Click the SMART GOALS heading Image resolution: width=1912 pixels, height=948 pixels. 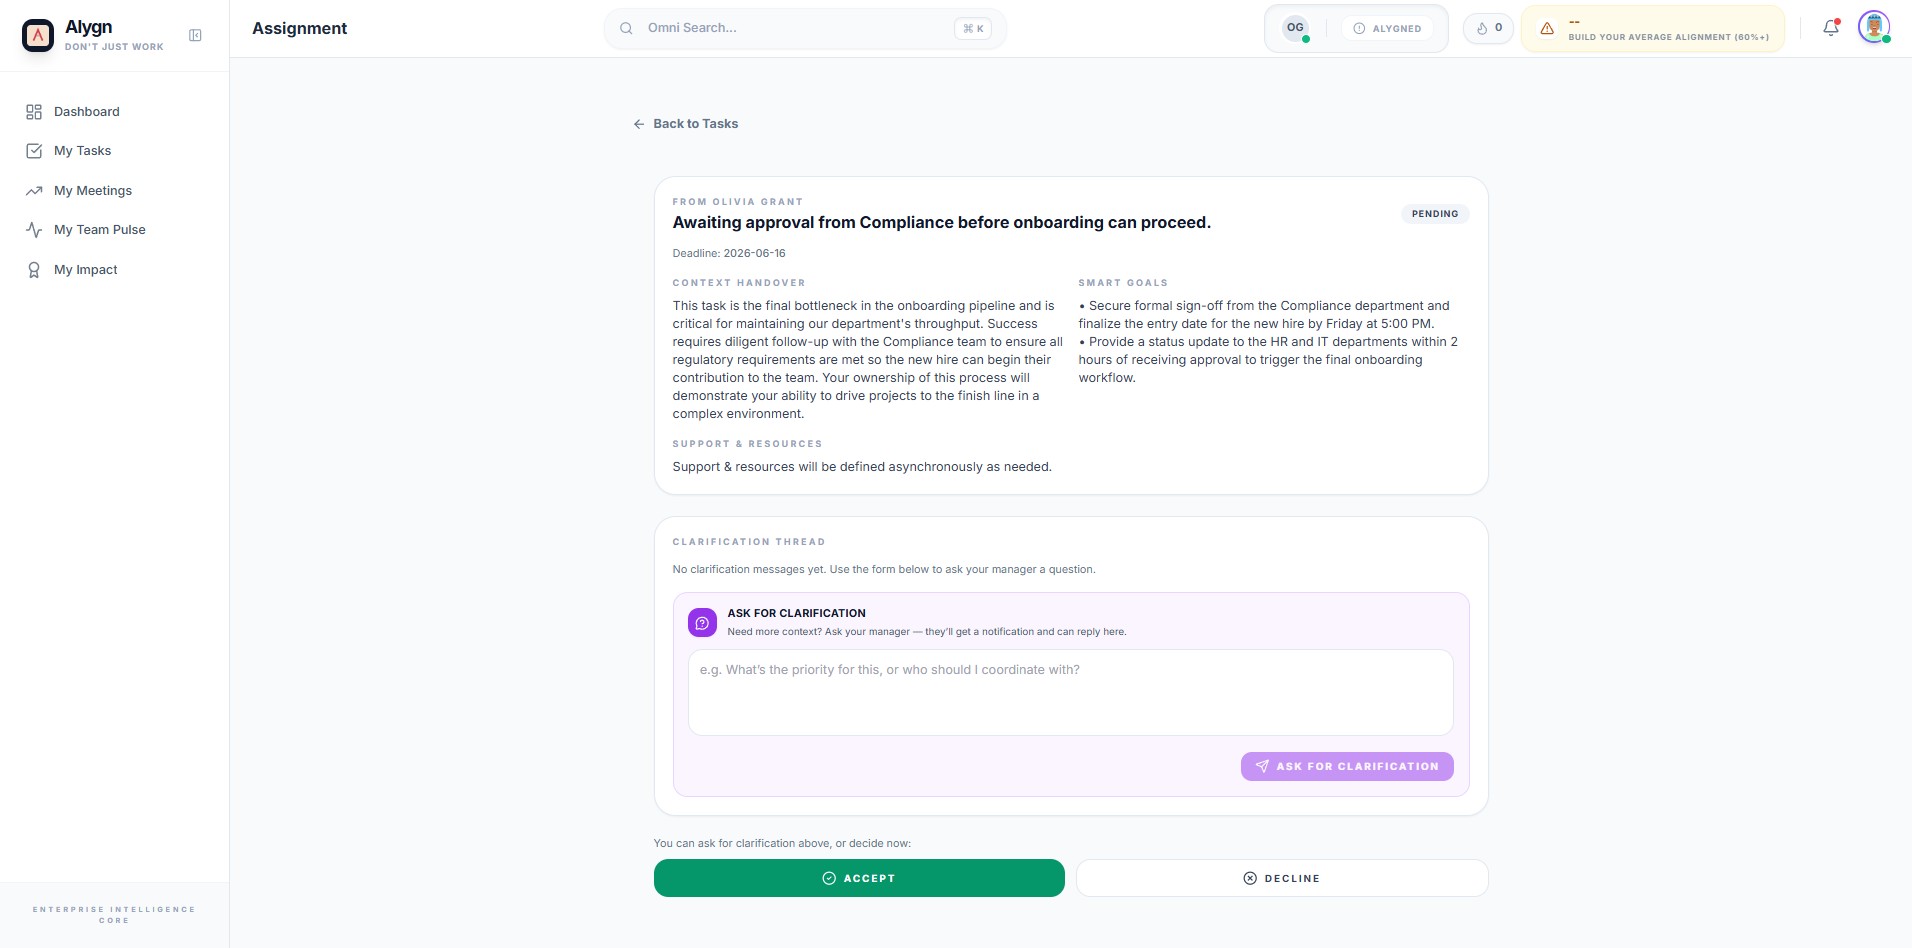(1123, 283)
